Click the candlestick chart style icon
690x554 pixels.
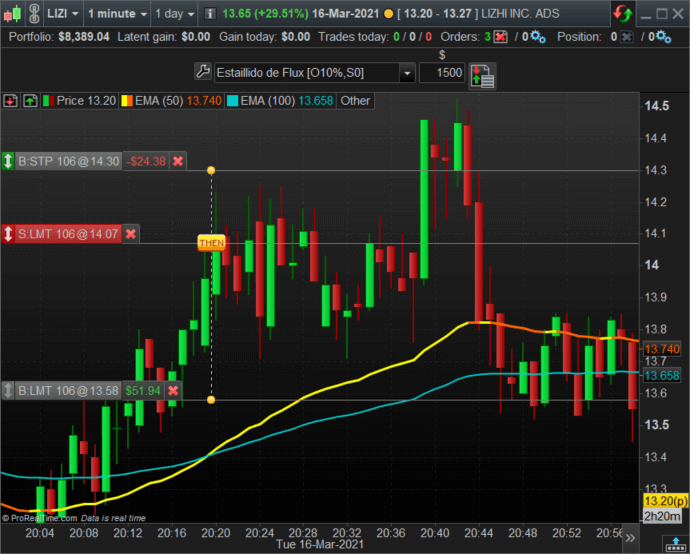click(13, 14)
